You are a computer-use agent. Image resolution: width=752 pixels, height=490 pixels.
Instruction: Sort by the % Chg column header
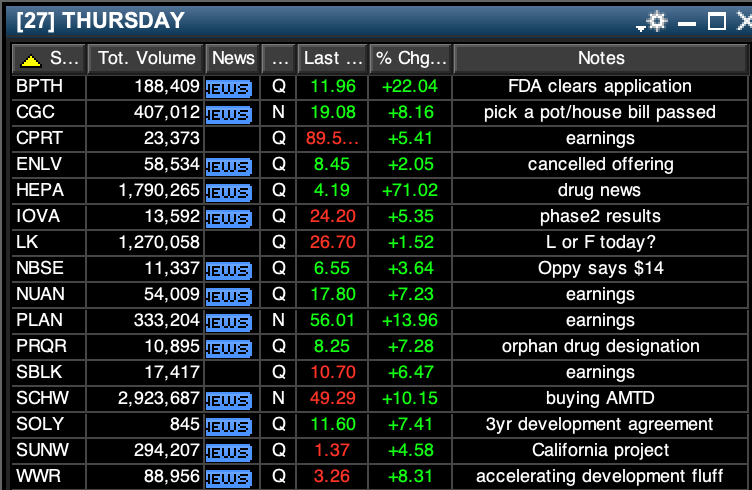tap(411, 58)
